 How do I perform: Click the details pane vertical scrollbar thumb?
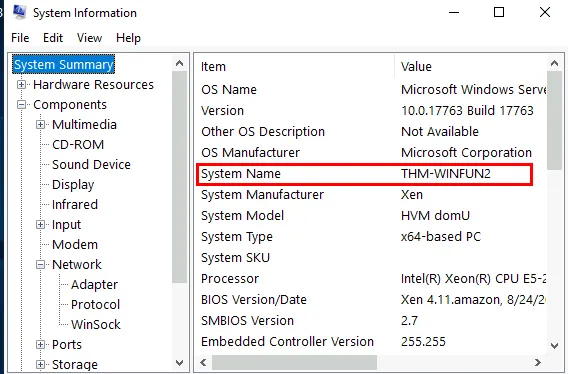(554, 120)
